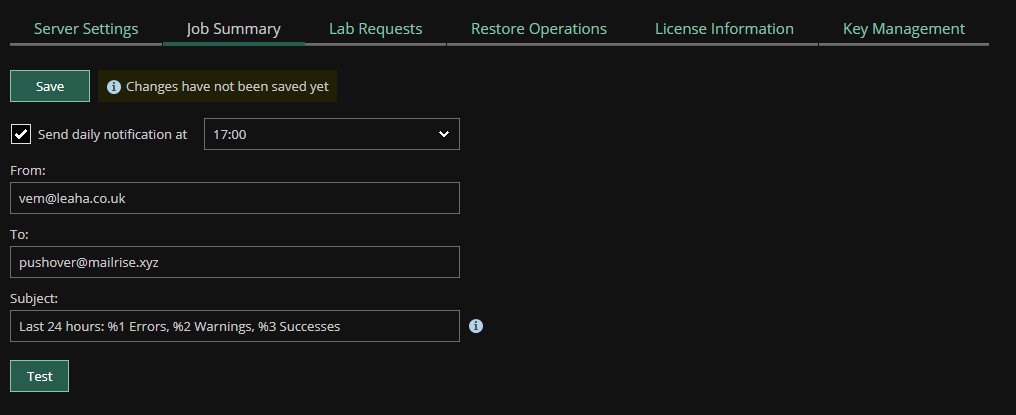This screenshot has width=1016, height=415.
Task: Click the 'From:' field label
Action: coord(28,171)
